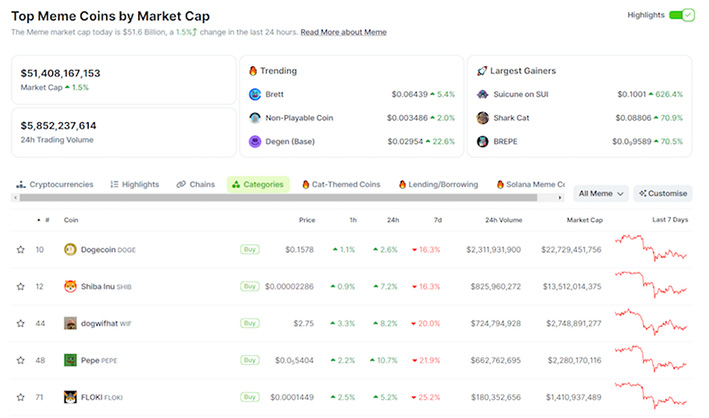Click the tab bar scroll right arrow
This screenshot has height=418, width=709.
pyautogui.click(x=560, y=198)
